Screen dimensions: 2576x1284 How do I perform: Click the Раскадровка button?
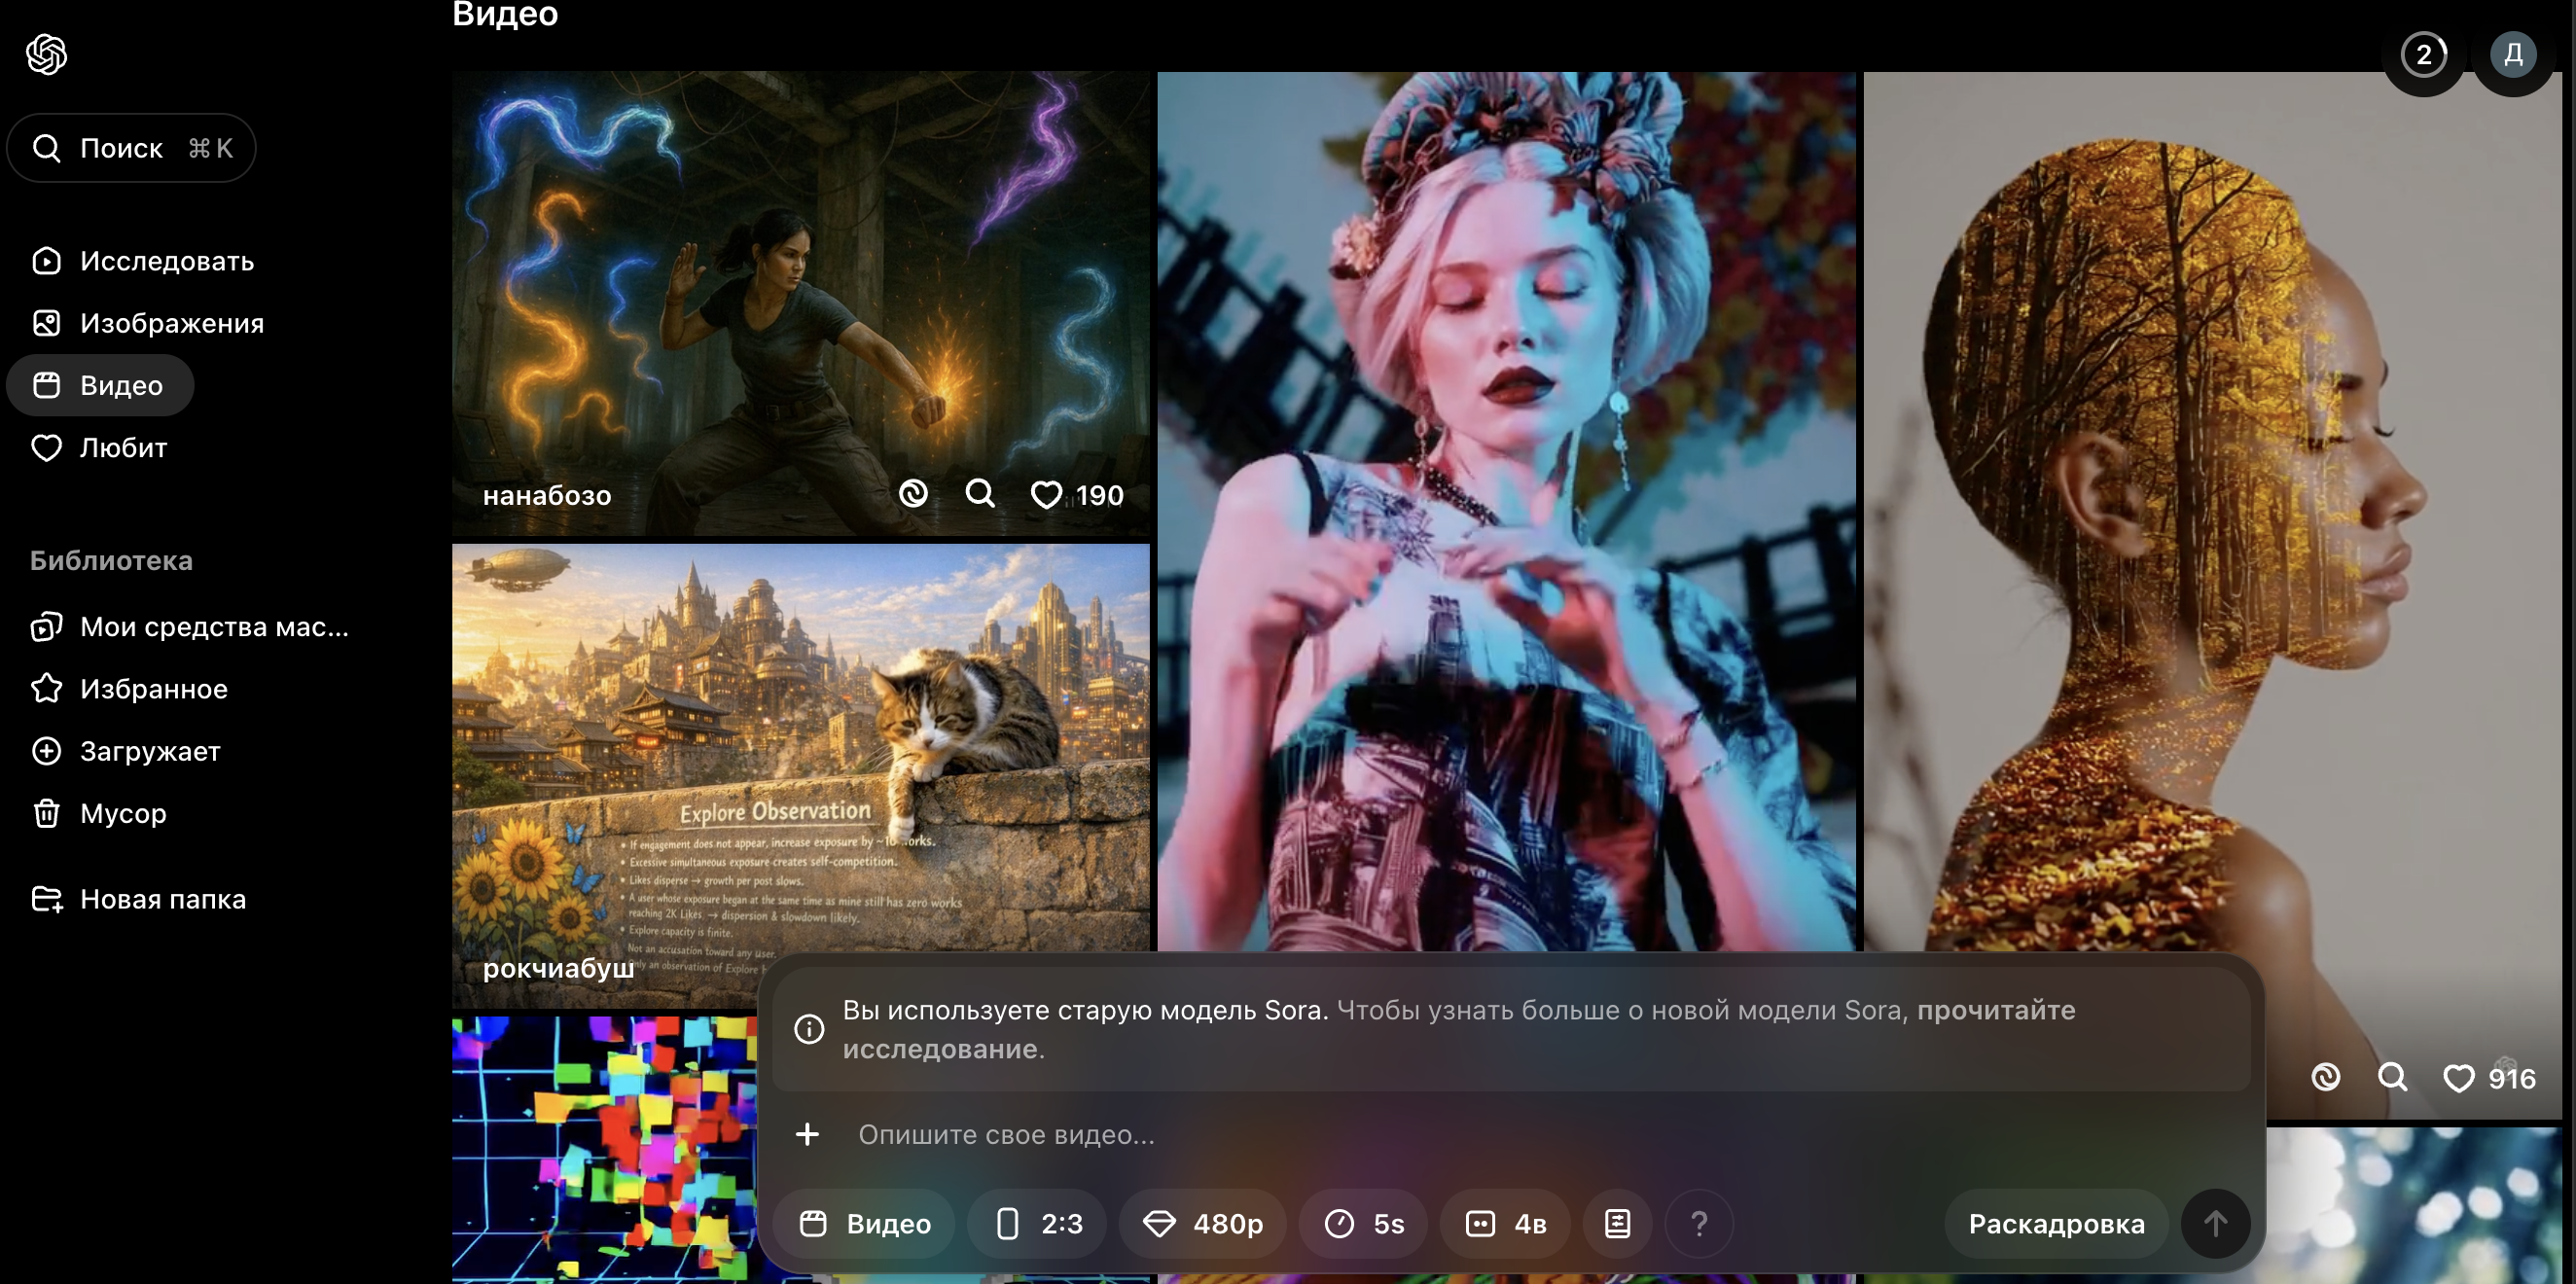[2056, 1223]
